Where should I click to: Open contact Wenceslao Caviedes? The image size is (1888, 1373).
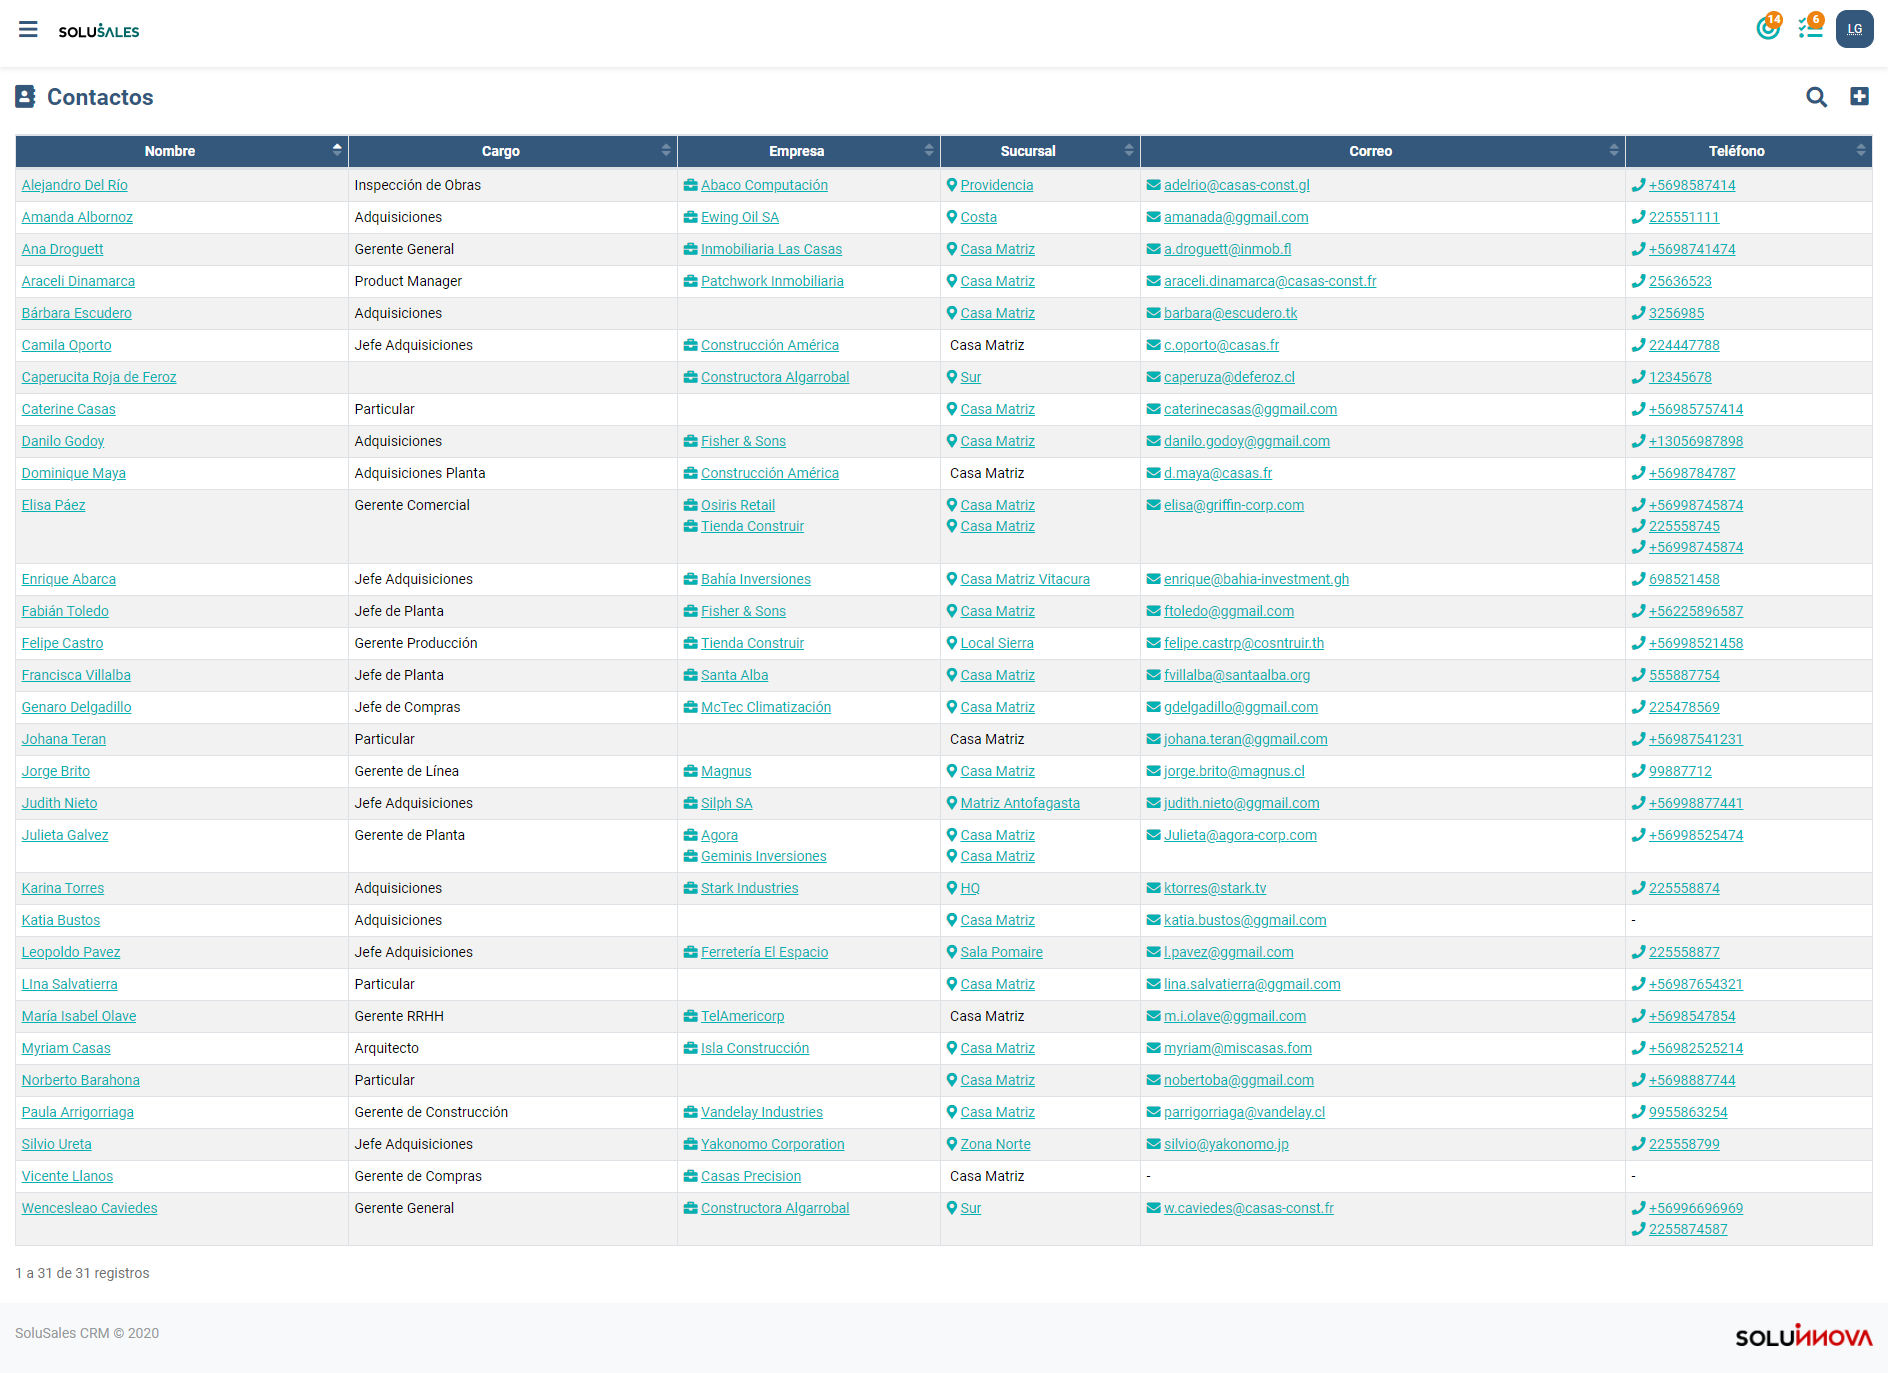coord(90,1208)
